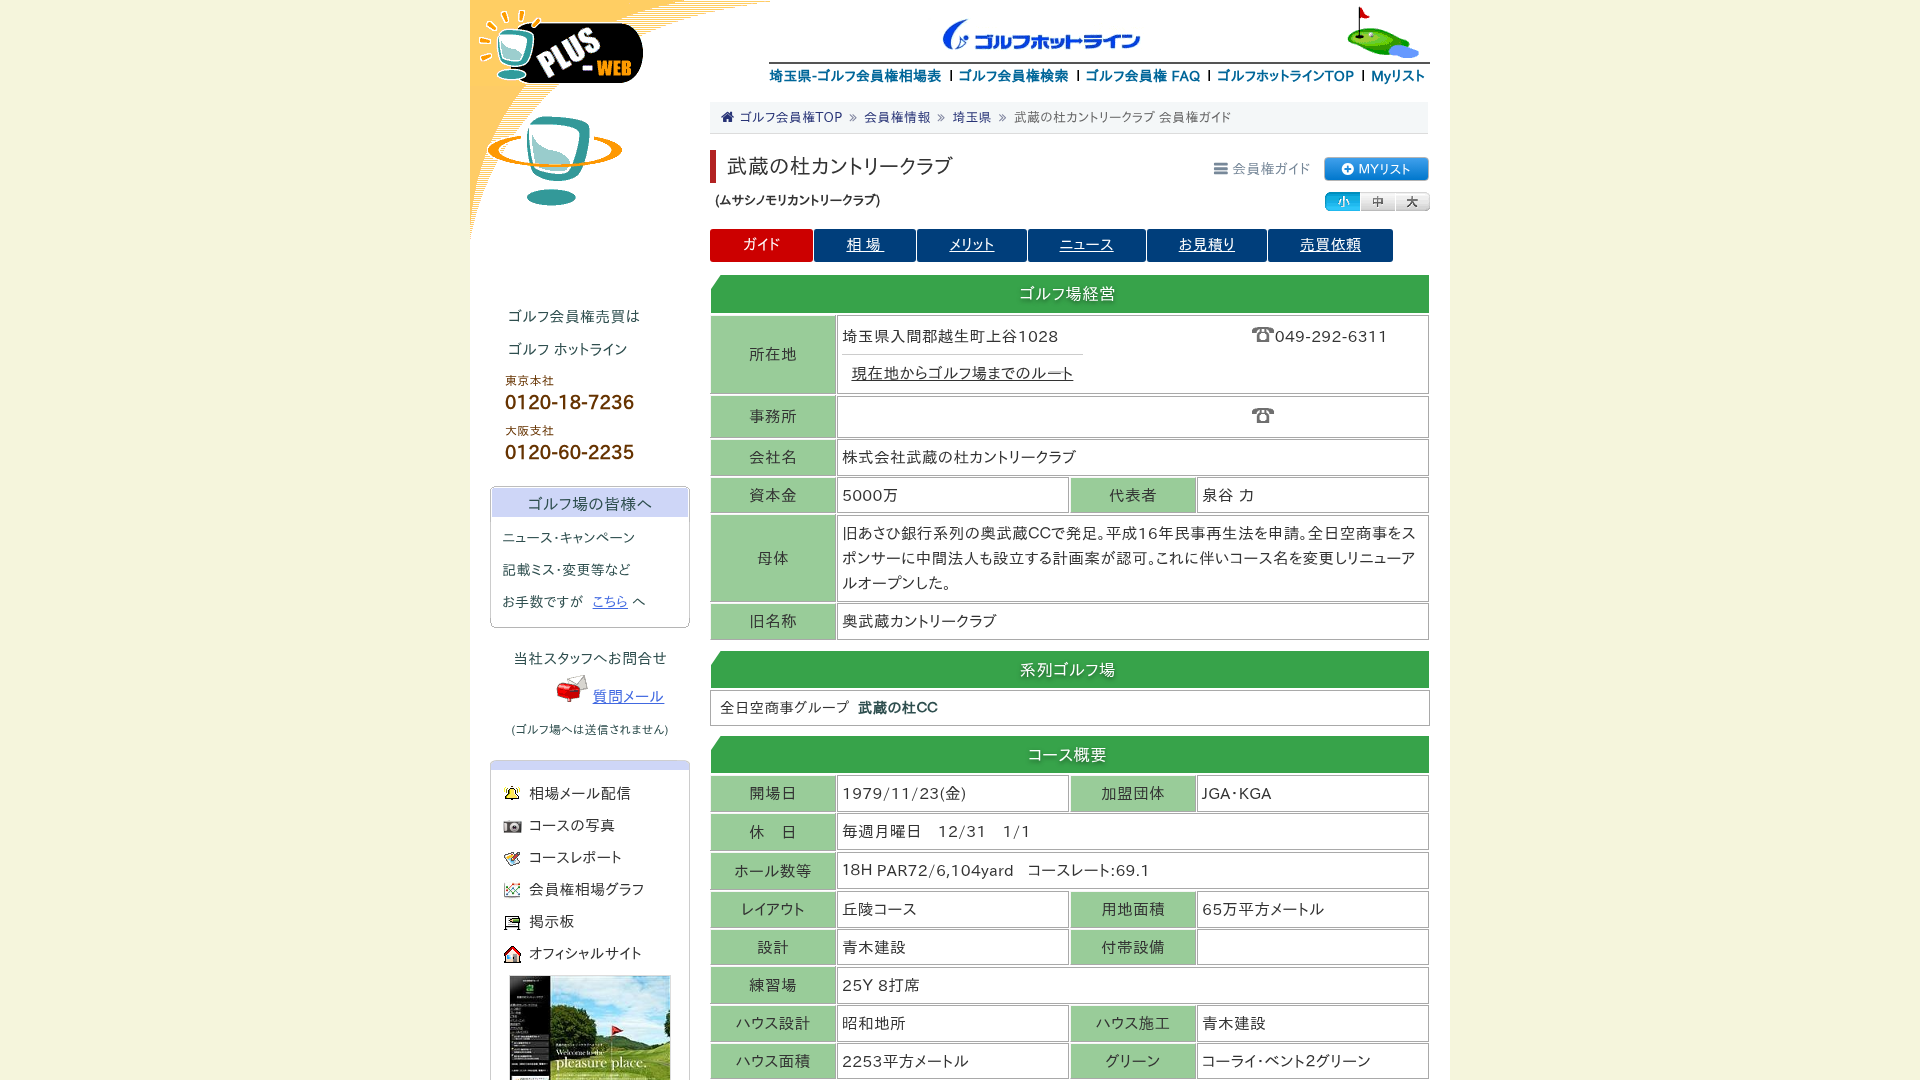Open Myリスト in top navigation

point(1398,76)
